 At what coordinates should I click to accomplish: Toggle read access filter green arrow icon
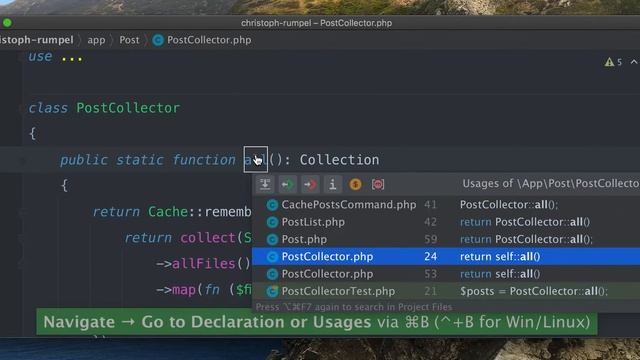(x=287, y=184)
